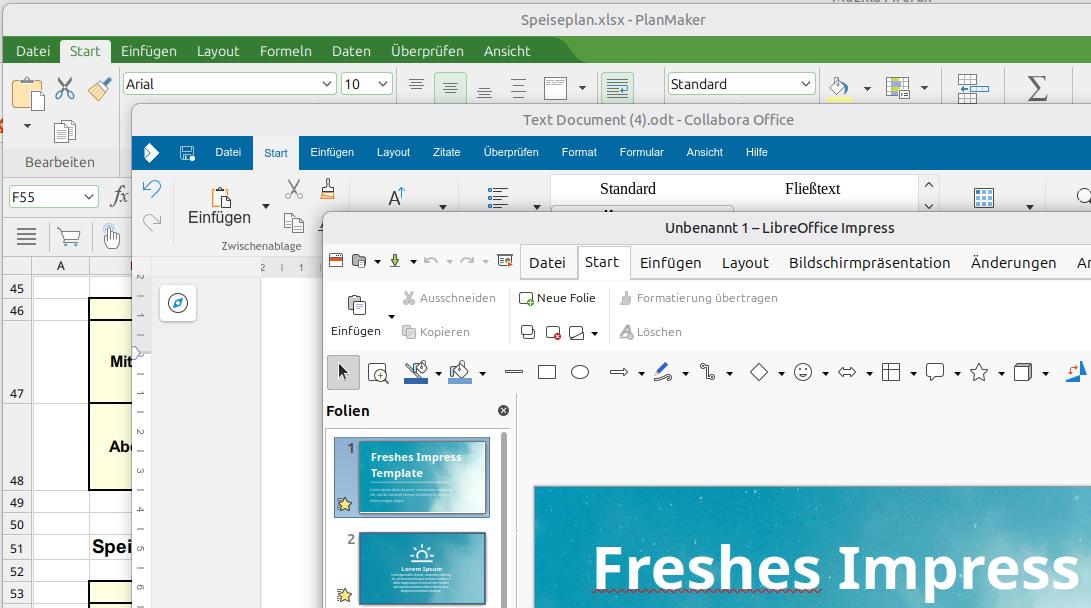Select the Rectangle tool in Impress
The height and width of the screenshot is (608, 1091).
tap(546, 372)
